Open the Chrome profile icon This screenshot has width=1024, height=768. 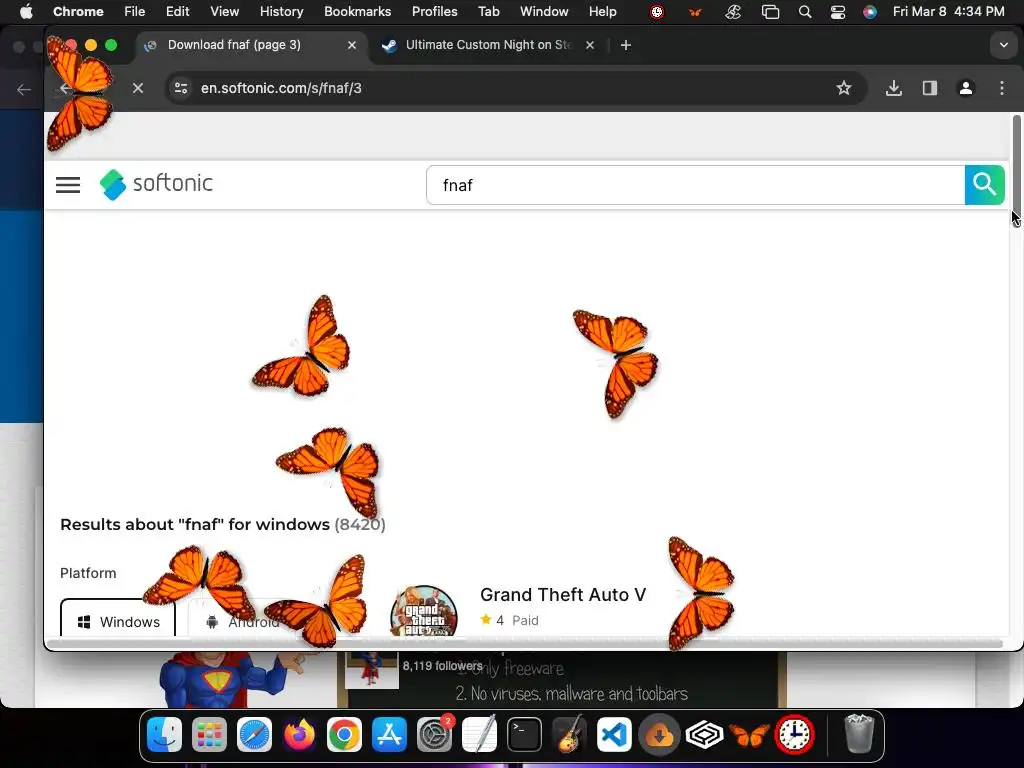click(966, 88)
